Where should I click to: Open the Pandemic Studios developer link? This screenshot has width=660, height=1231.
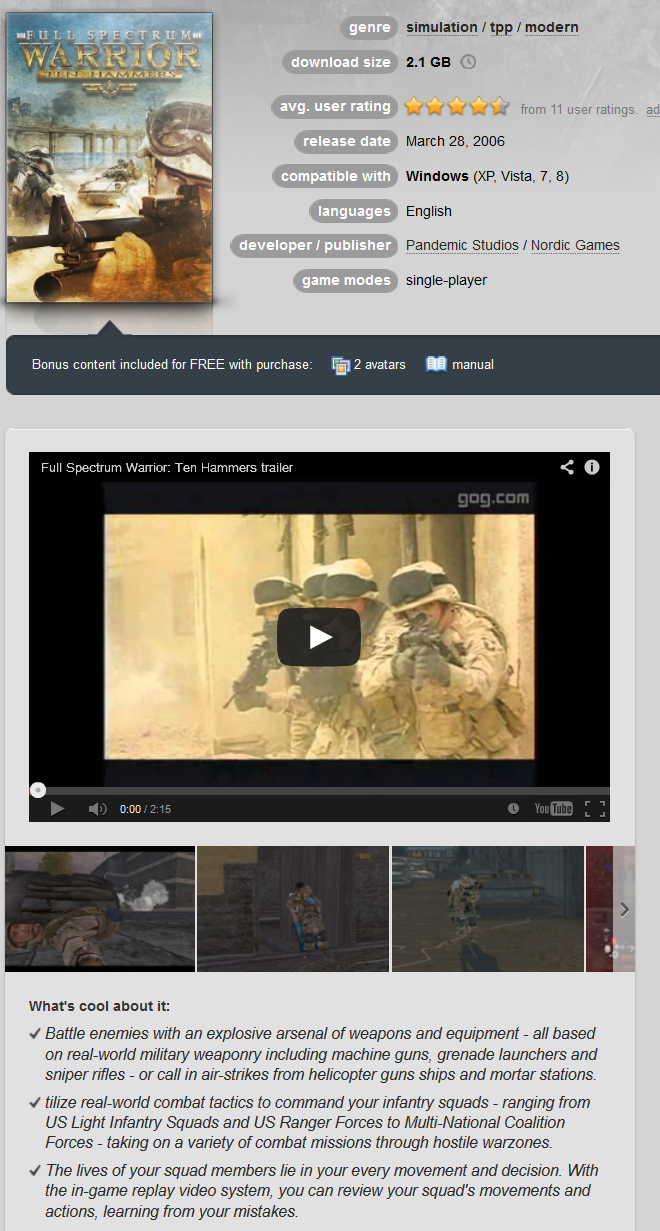tap(462, 245)
